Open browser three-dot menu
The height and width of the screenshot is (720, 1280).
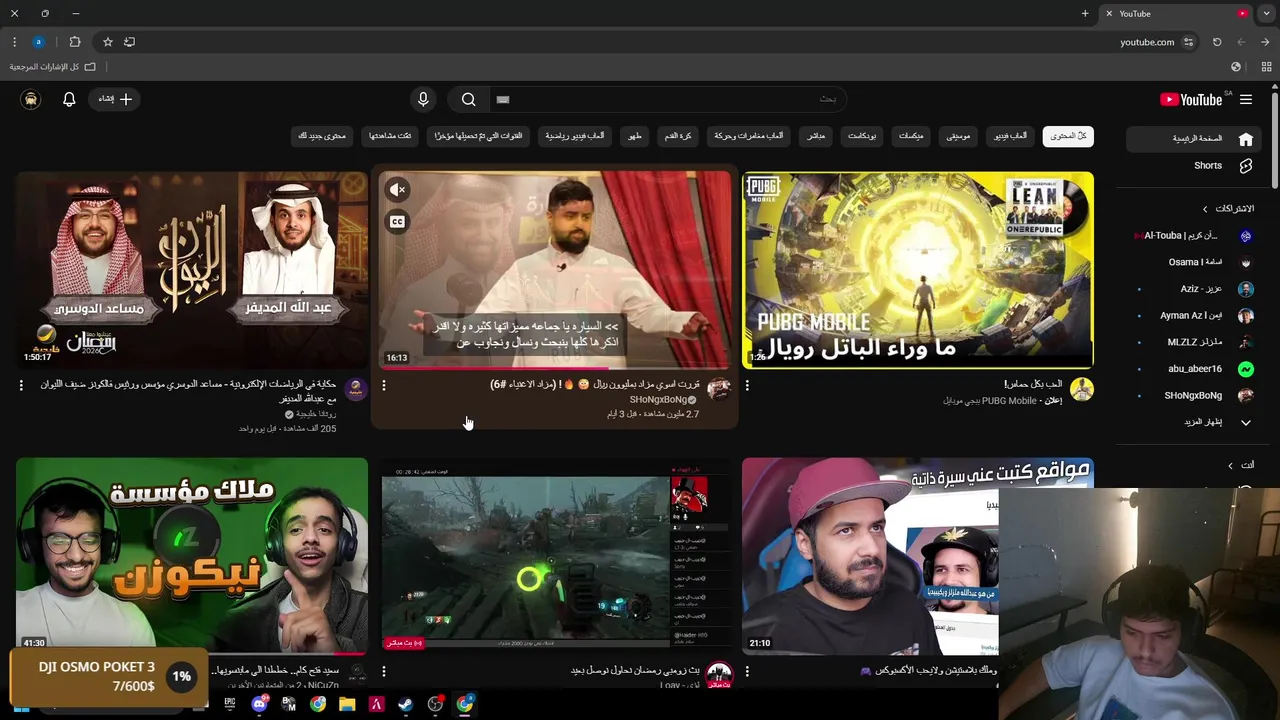14,42
